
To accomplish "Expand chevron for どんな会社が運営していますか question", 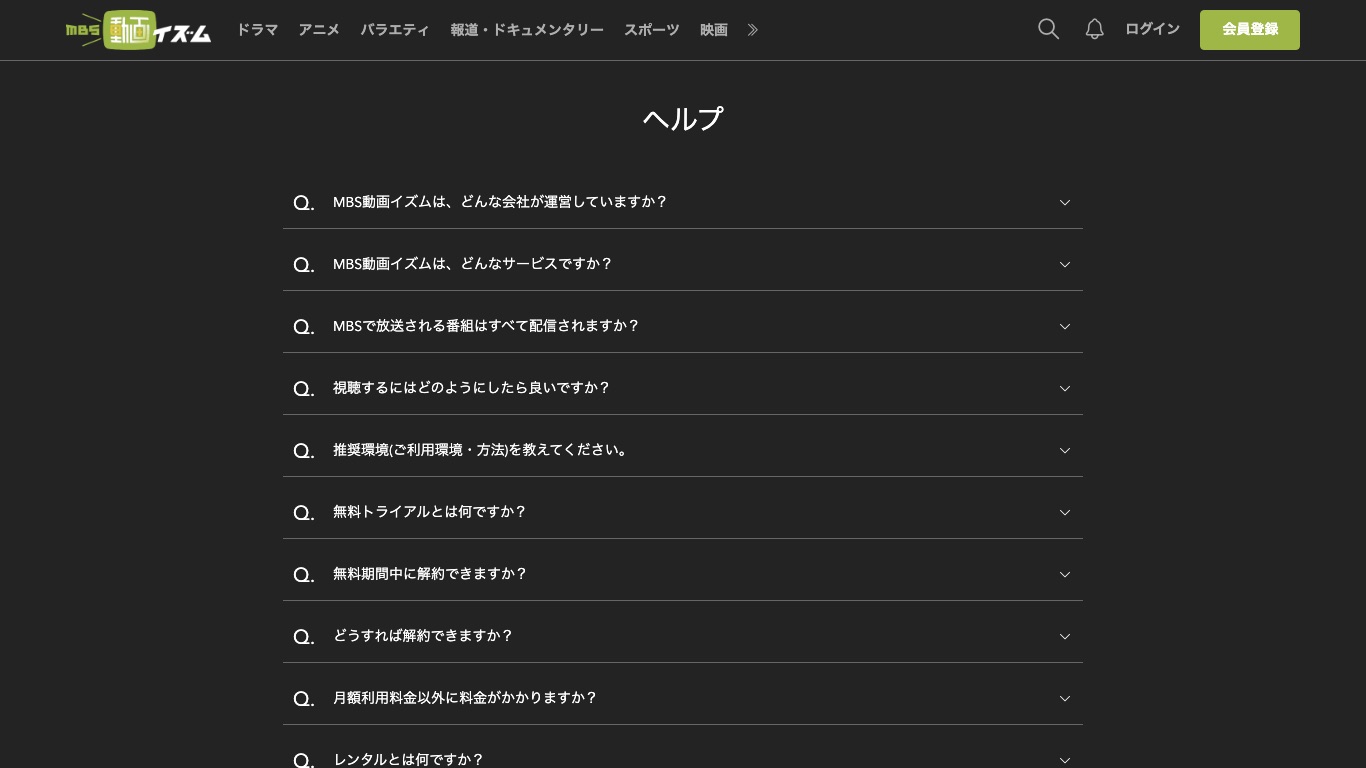I will (1065, 202).
